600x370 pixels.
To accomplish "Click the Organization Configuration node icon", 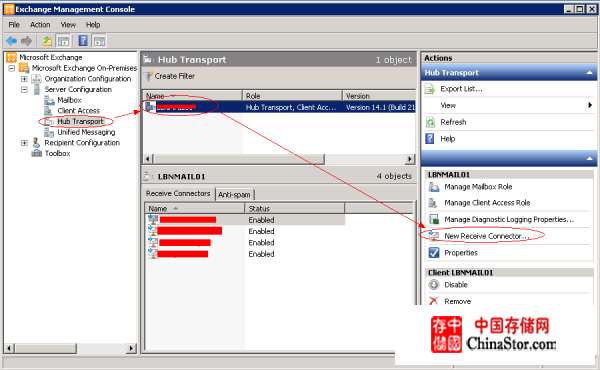I will pos(36,79).
